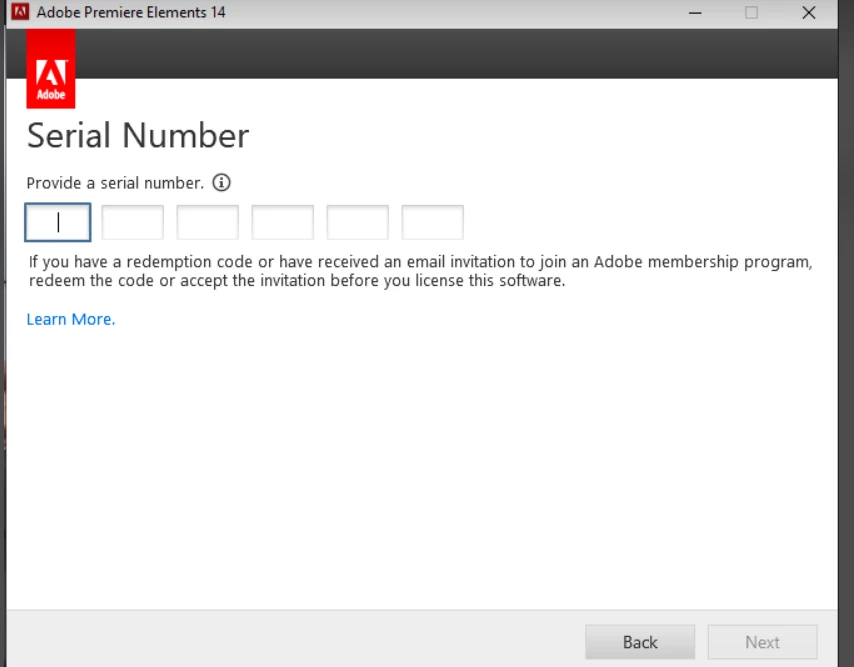The width and height of the screenshot is (854, 667).
Task: Click the 'Serial Number' heading
Action: tap(138, 135)
